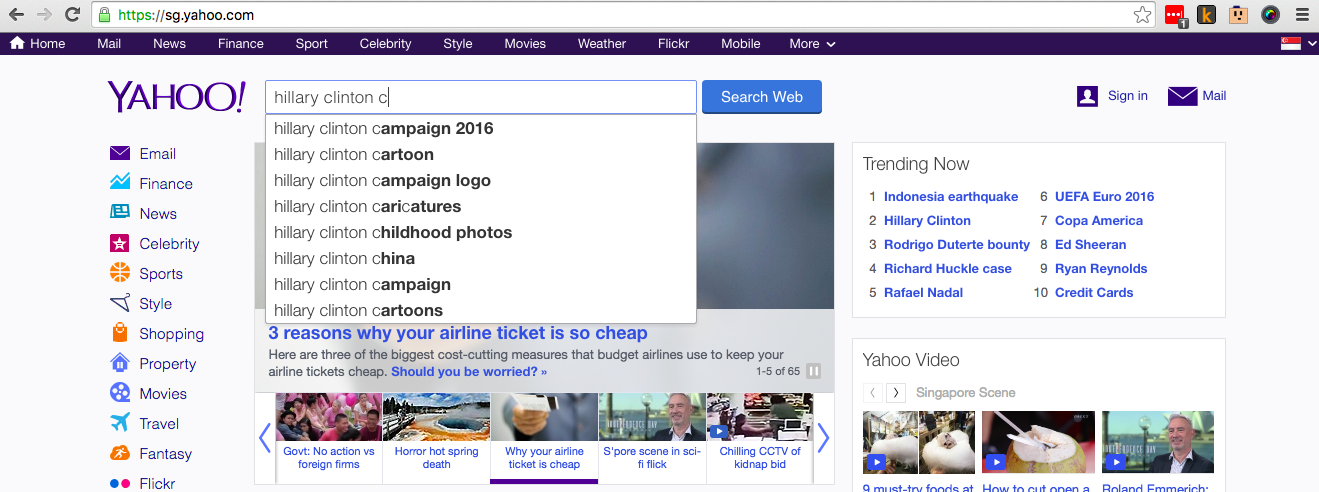Open trending topic UEFA Euro 2016
Screen dimensions: 1319x492
tap(1104, 197)
